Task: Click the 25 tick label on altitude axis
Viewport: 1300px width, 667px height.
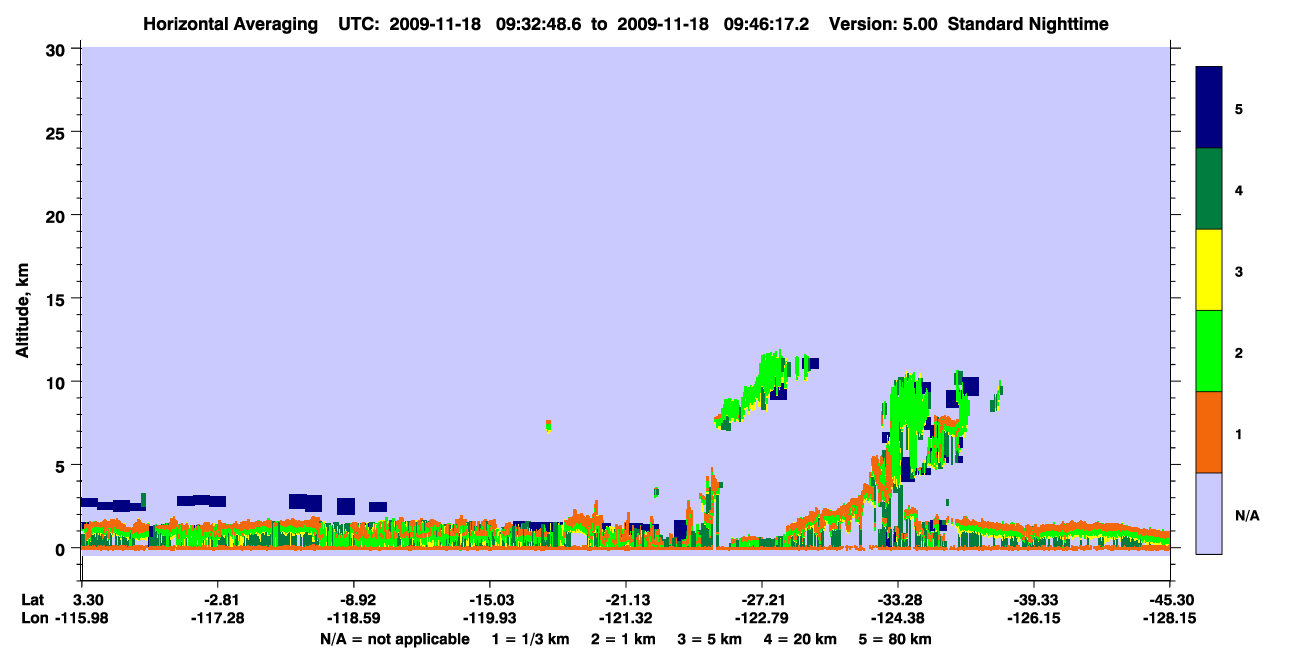Action: click(x=57, y=132)
